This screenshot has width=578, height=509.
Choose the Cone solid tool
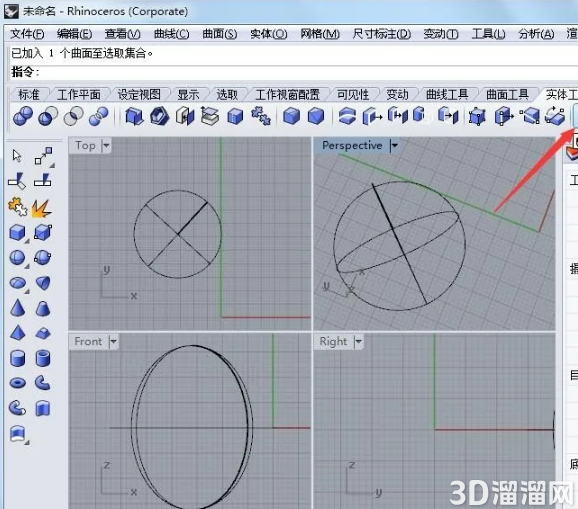click(17, 308)
